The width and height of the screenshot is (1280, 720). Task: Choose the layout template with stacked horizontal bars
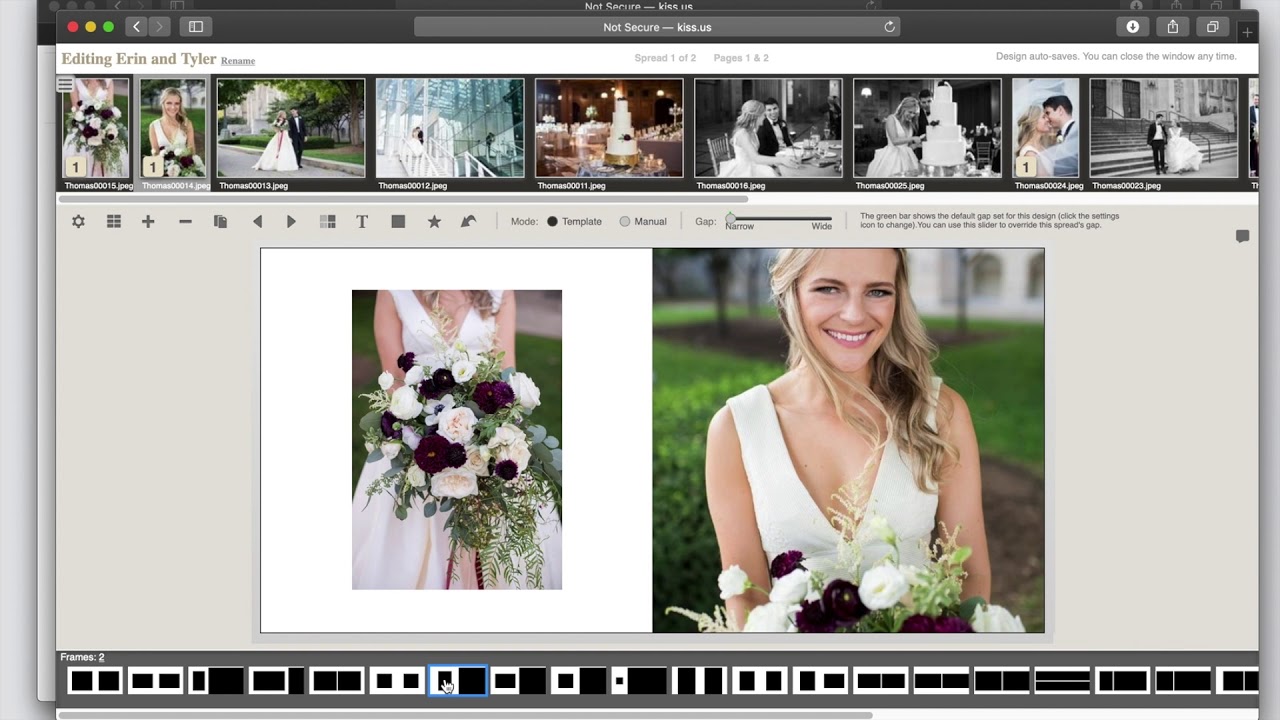1062,681
